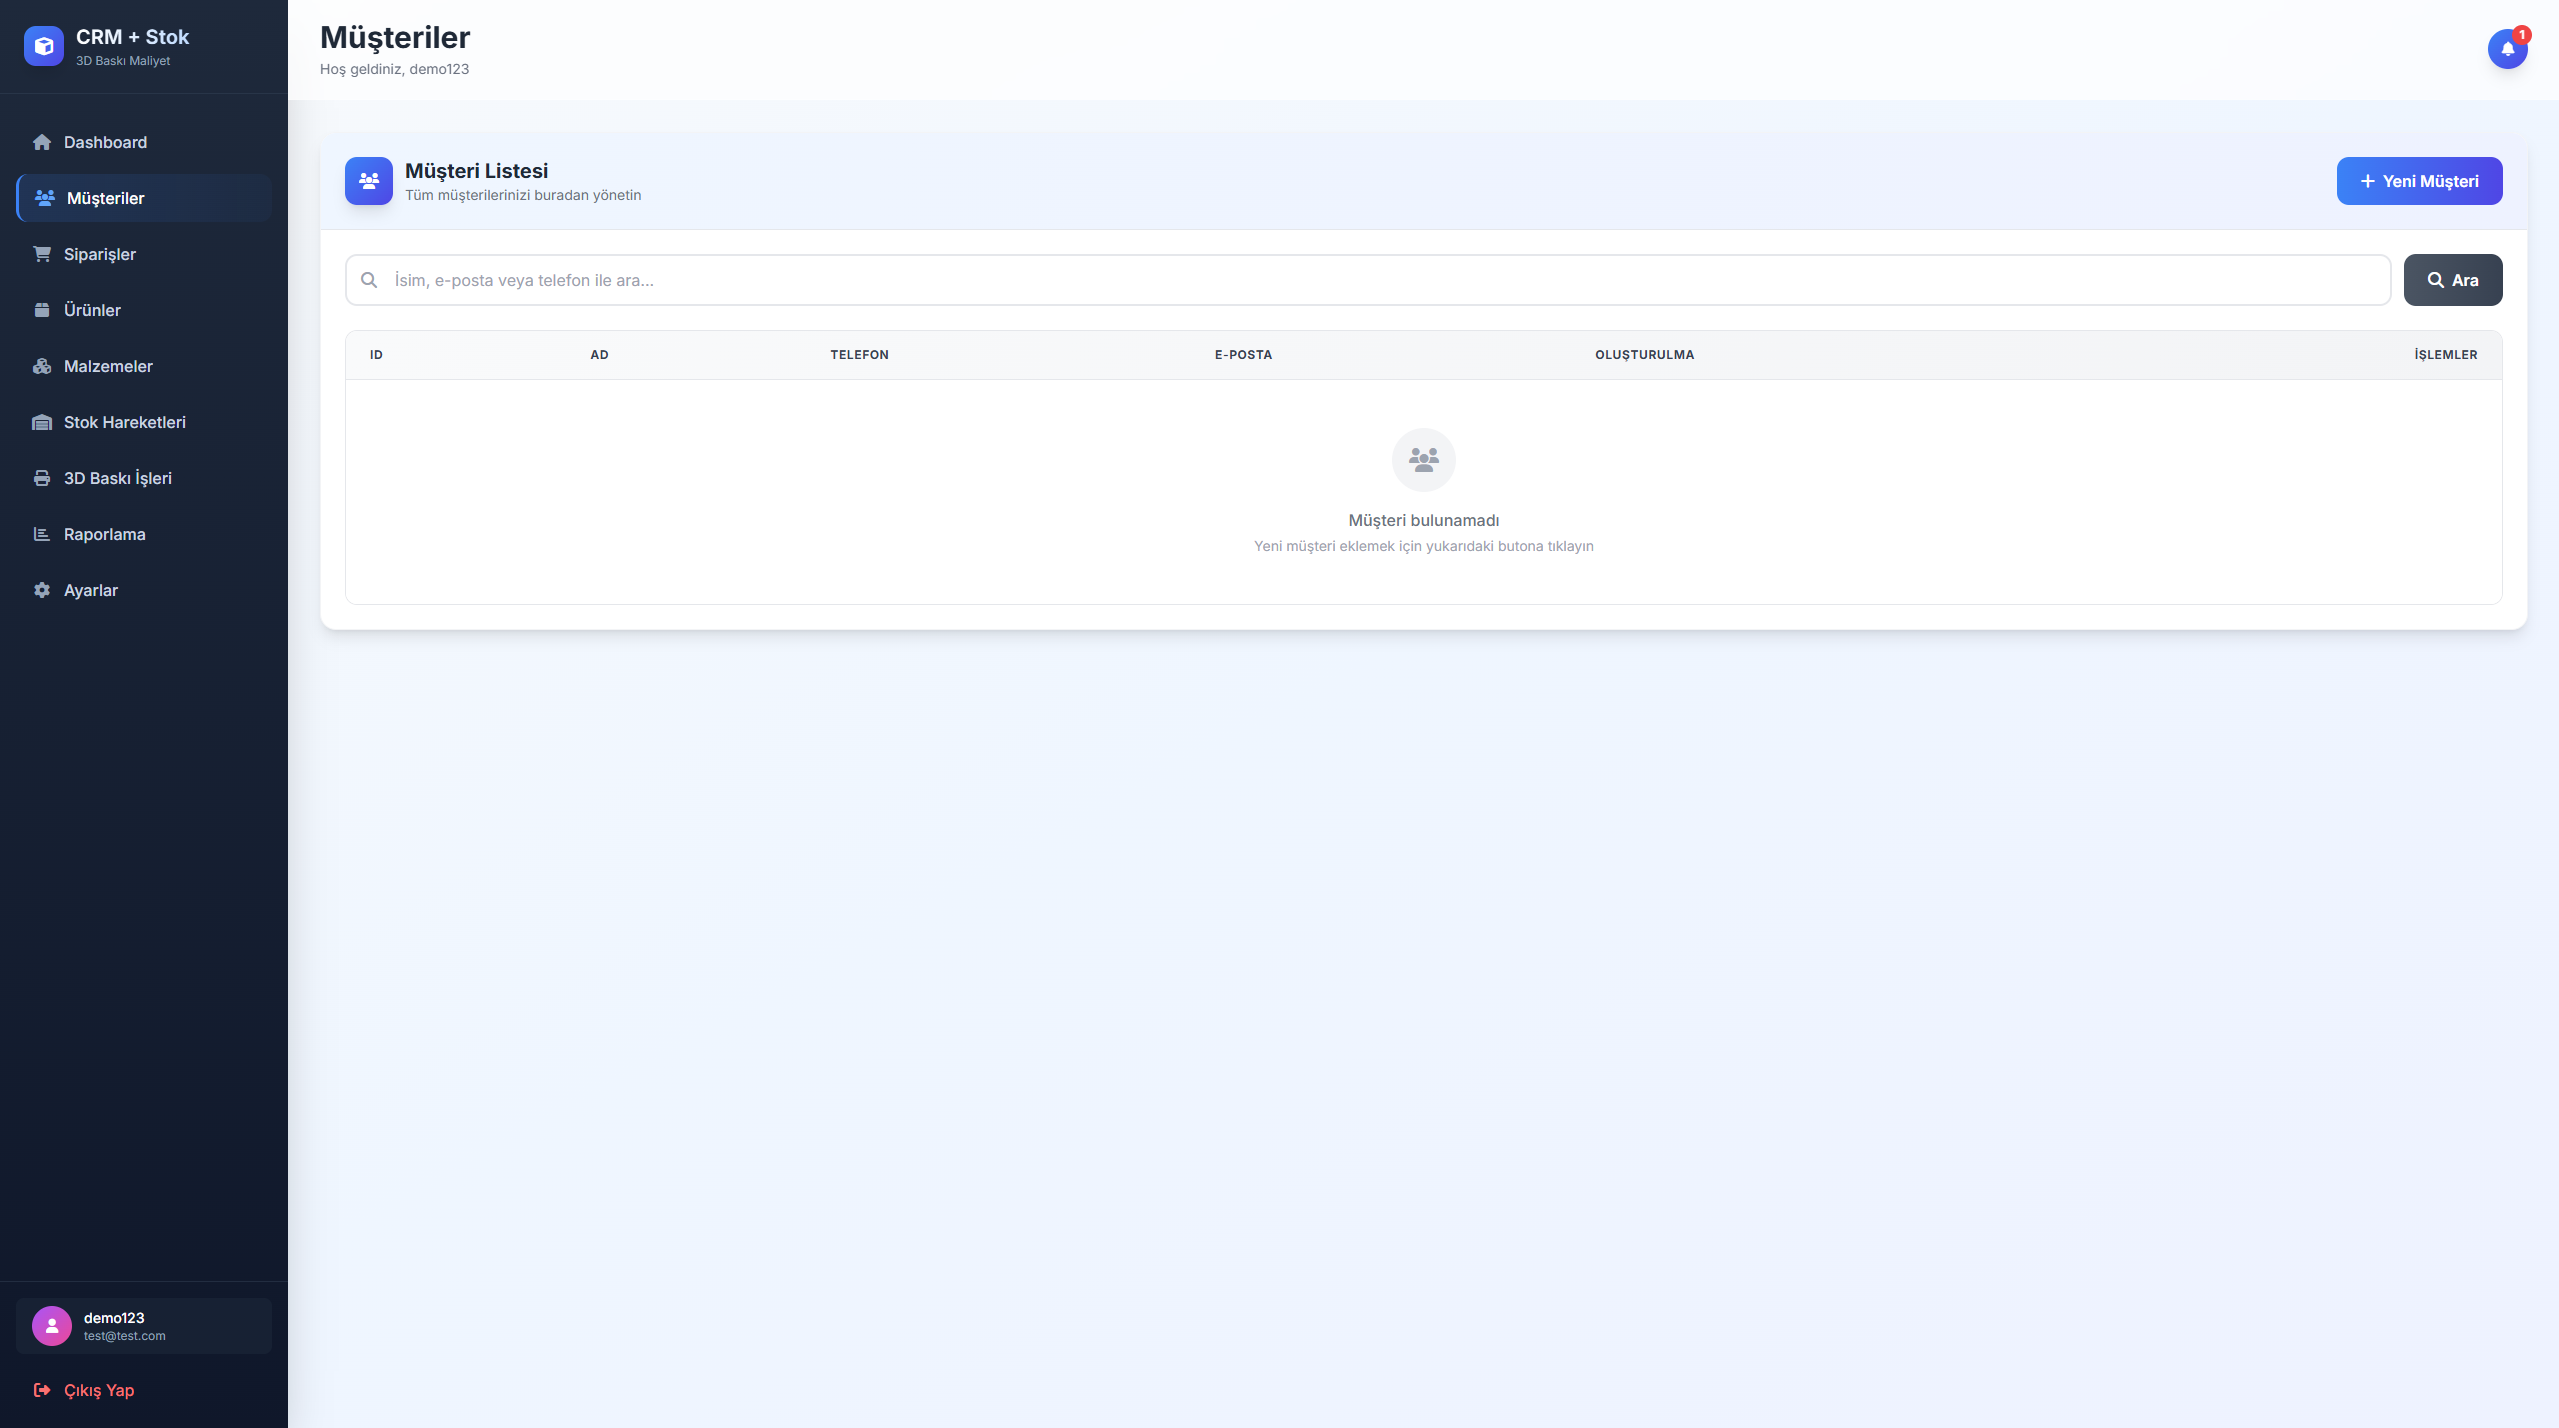Click the Ara search button
This screenshot has height=1428, width=2559.
coord(2452,280)
